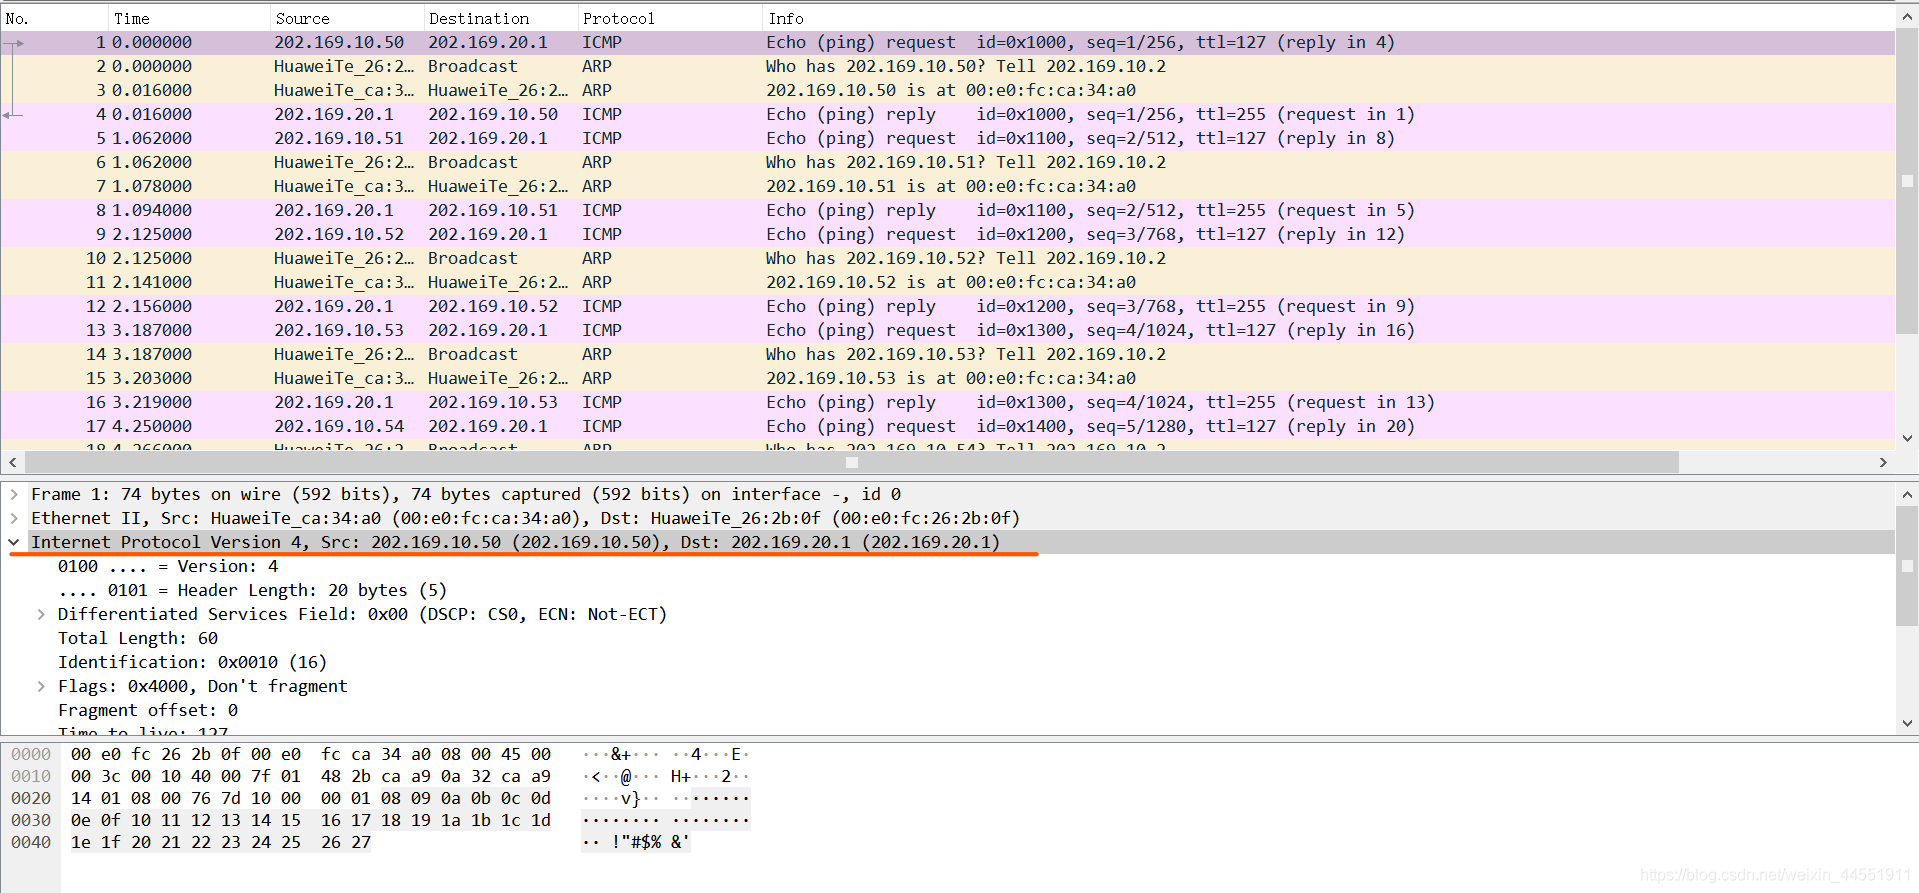Sort packets by the Info column header
The width and height of the screenshot is (1919, 893).
coord(1328,18)
